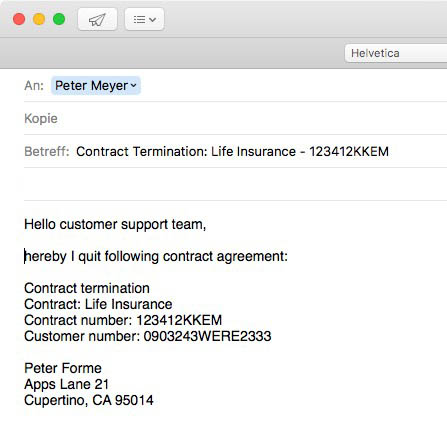
Task: Select the Peter Meyer recipient token
Action: point(96,85)
